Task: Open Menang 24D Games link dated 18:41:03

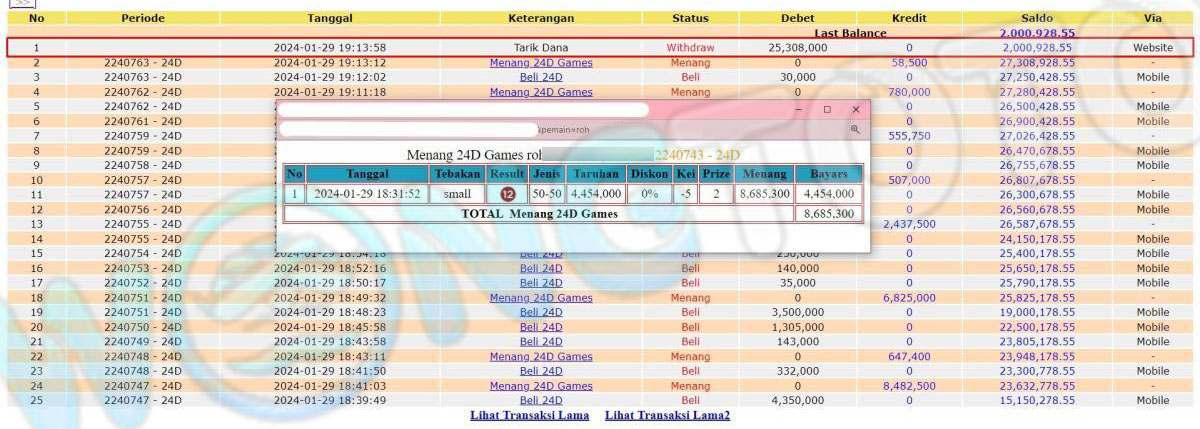Action: [x=540, y=386]
